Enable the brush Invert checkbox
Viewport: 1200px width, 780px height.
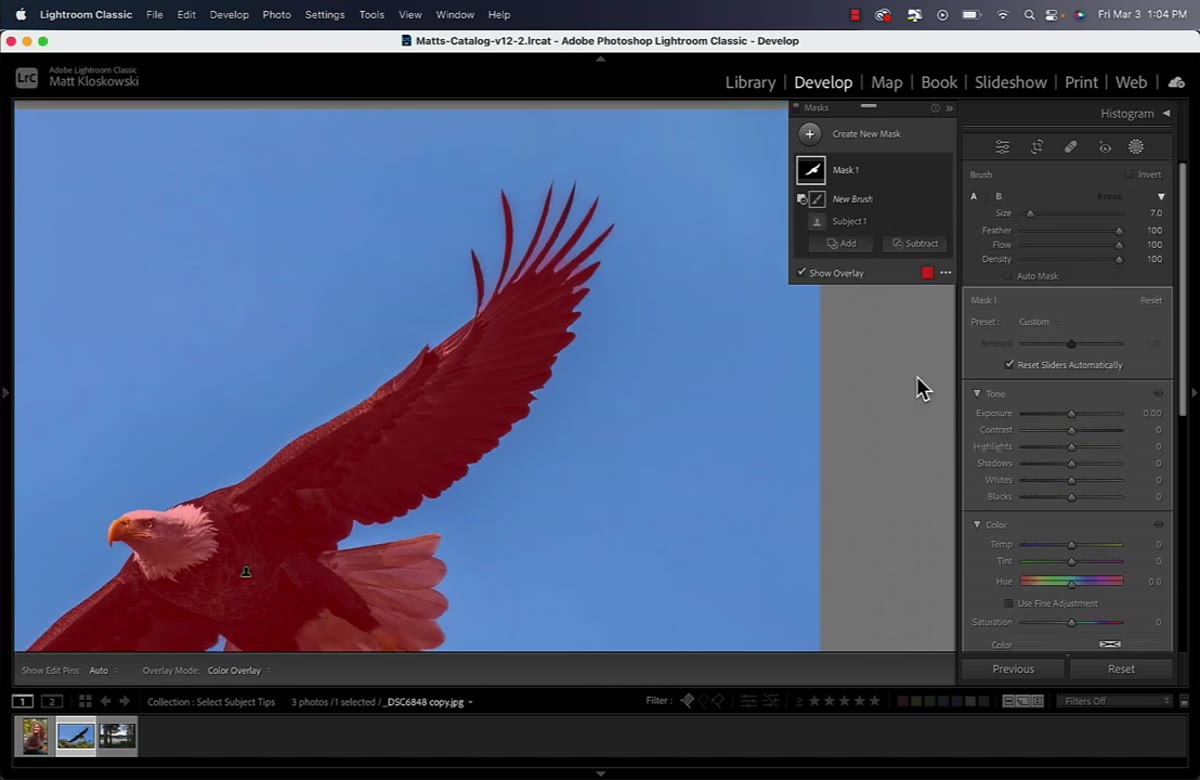(1129, 175)
